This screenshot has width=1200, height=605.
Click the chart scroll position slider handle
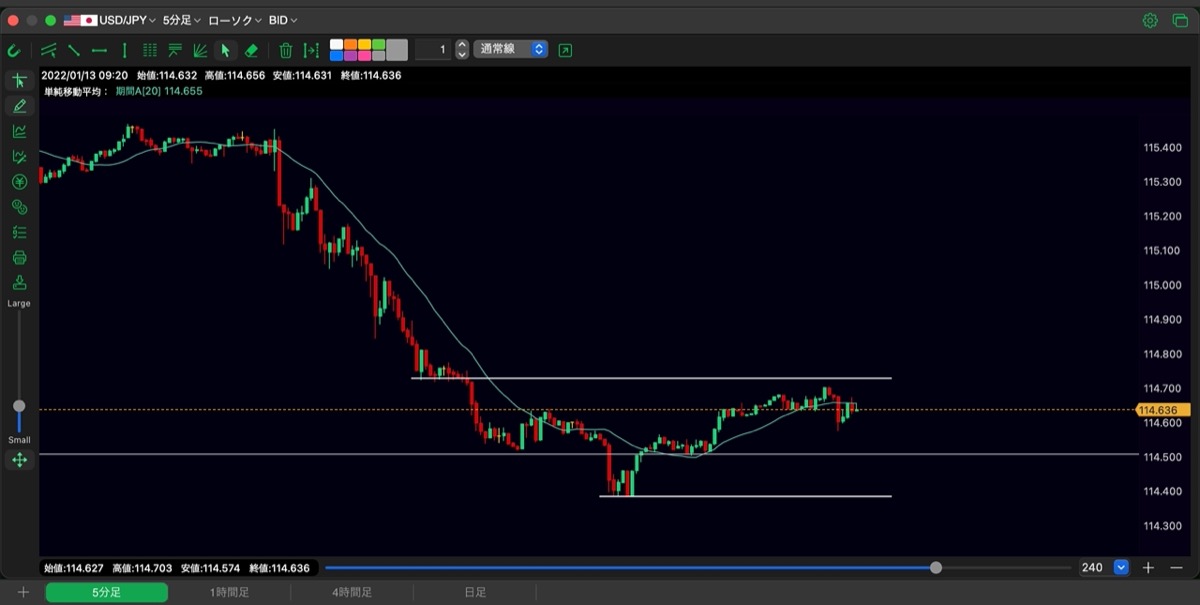pos(936,567)
